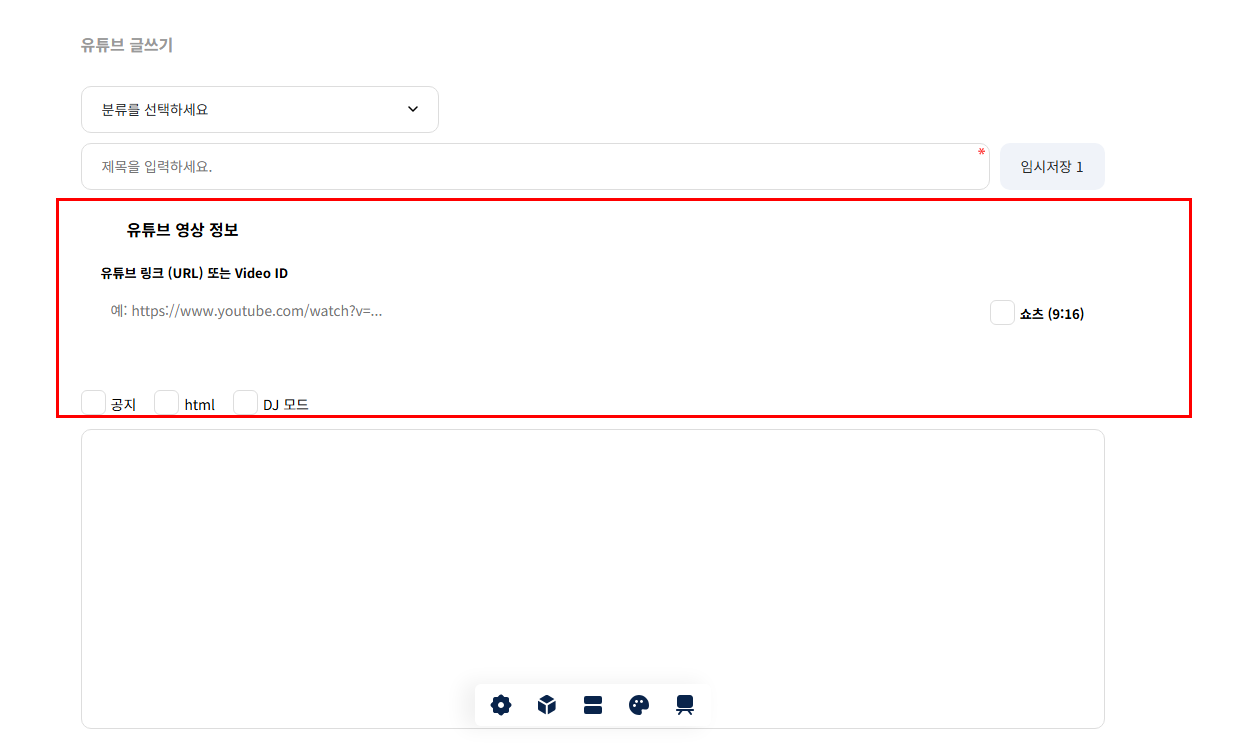
Task: Click the 3D cube icon in bottom toolbar
Action: point(547,705)
